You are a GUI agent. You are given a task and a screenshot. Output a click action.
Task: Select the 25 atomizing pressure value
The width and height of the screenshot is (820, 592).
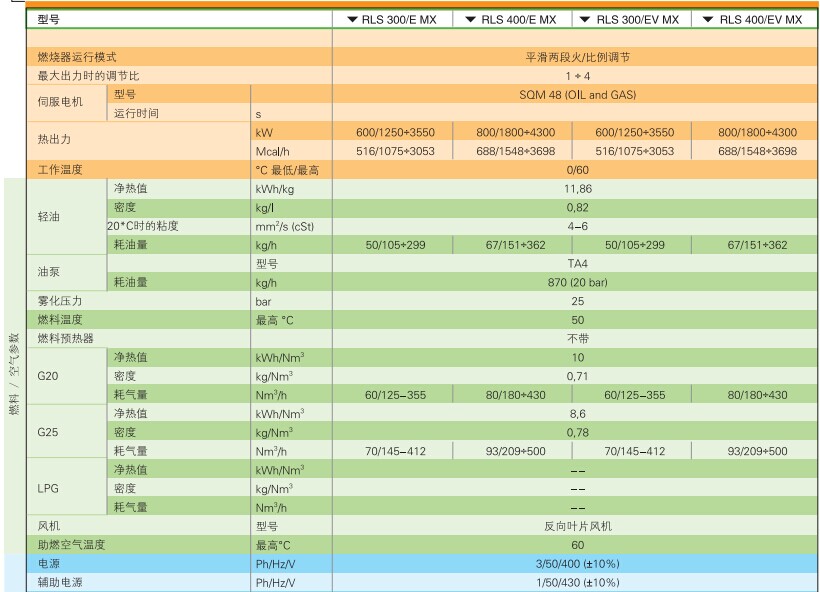[x=577, y=301]
